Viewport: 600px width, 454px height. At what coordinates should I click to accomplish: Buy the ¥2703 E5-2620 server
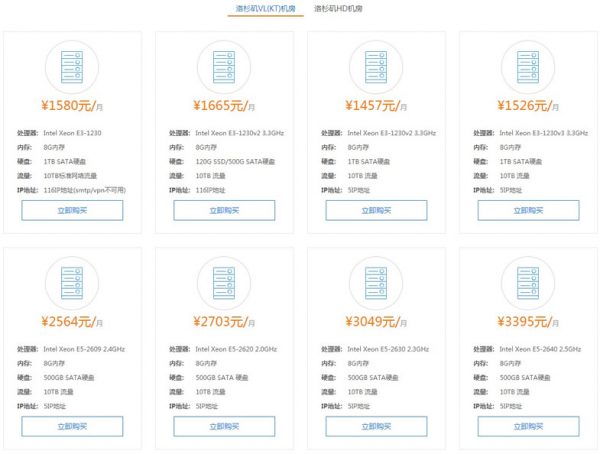pos(224,426)
